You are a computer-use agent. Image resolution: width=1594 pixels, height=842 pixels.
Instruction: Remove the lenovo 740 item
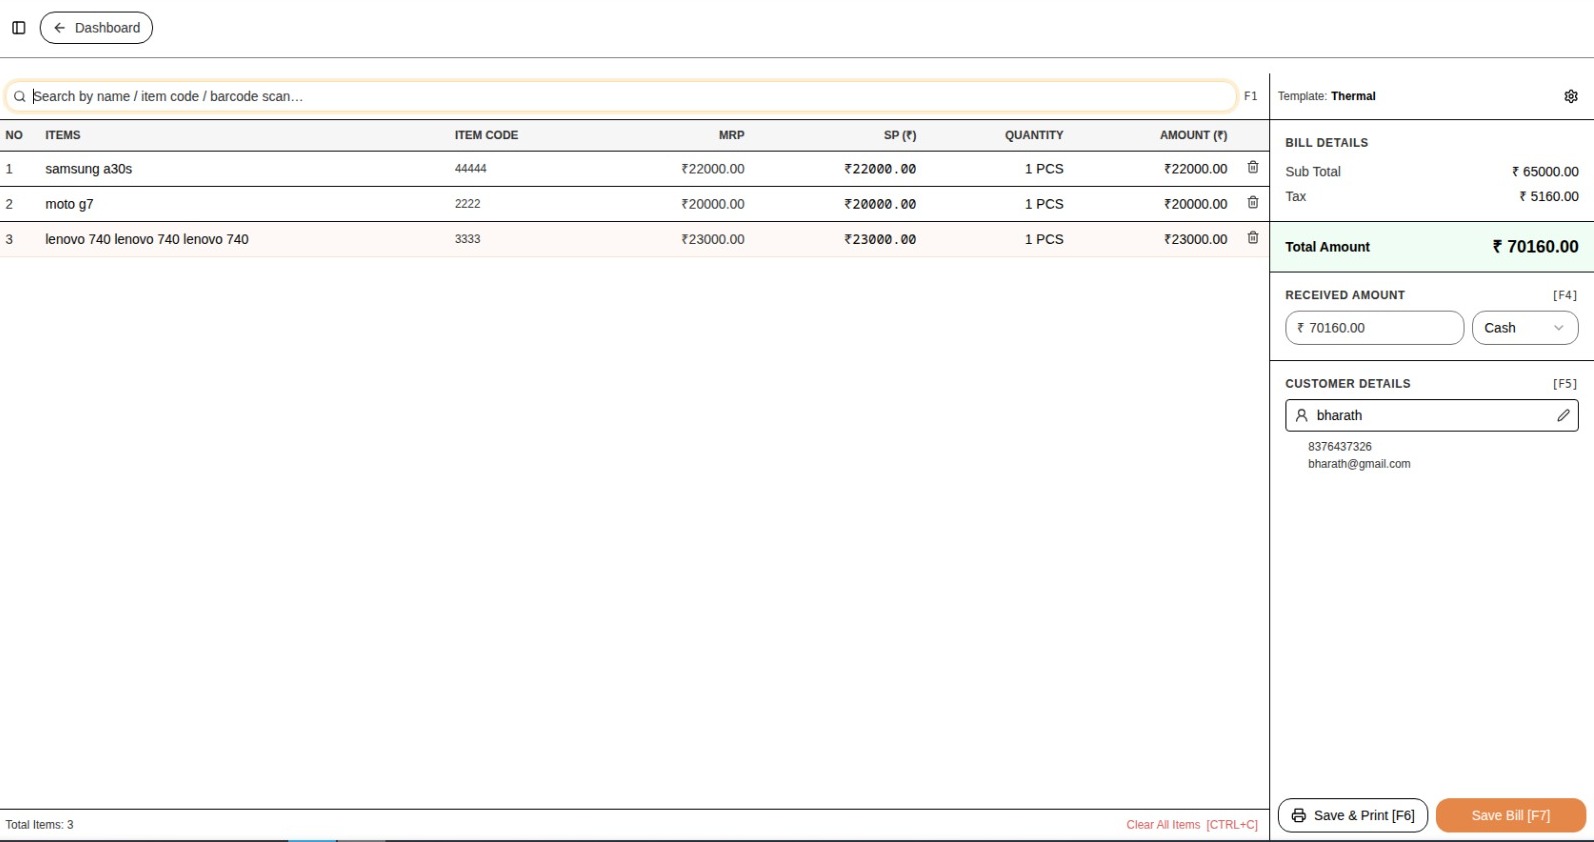[1252, 238]
